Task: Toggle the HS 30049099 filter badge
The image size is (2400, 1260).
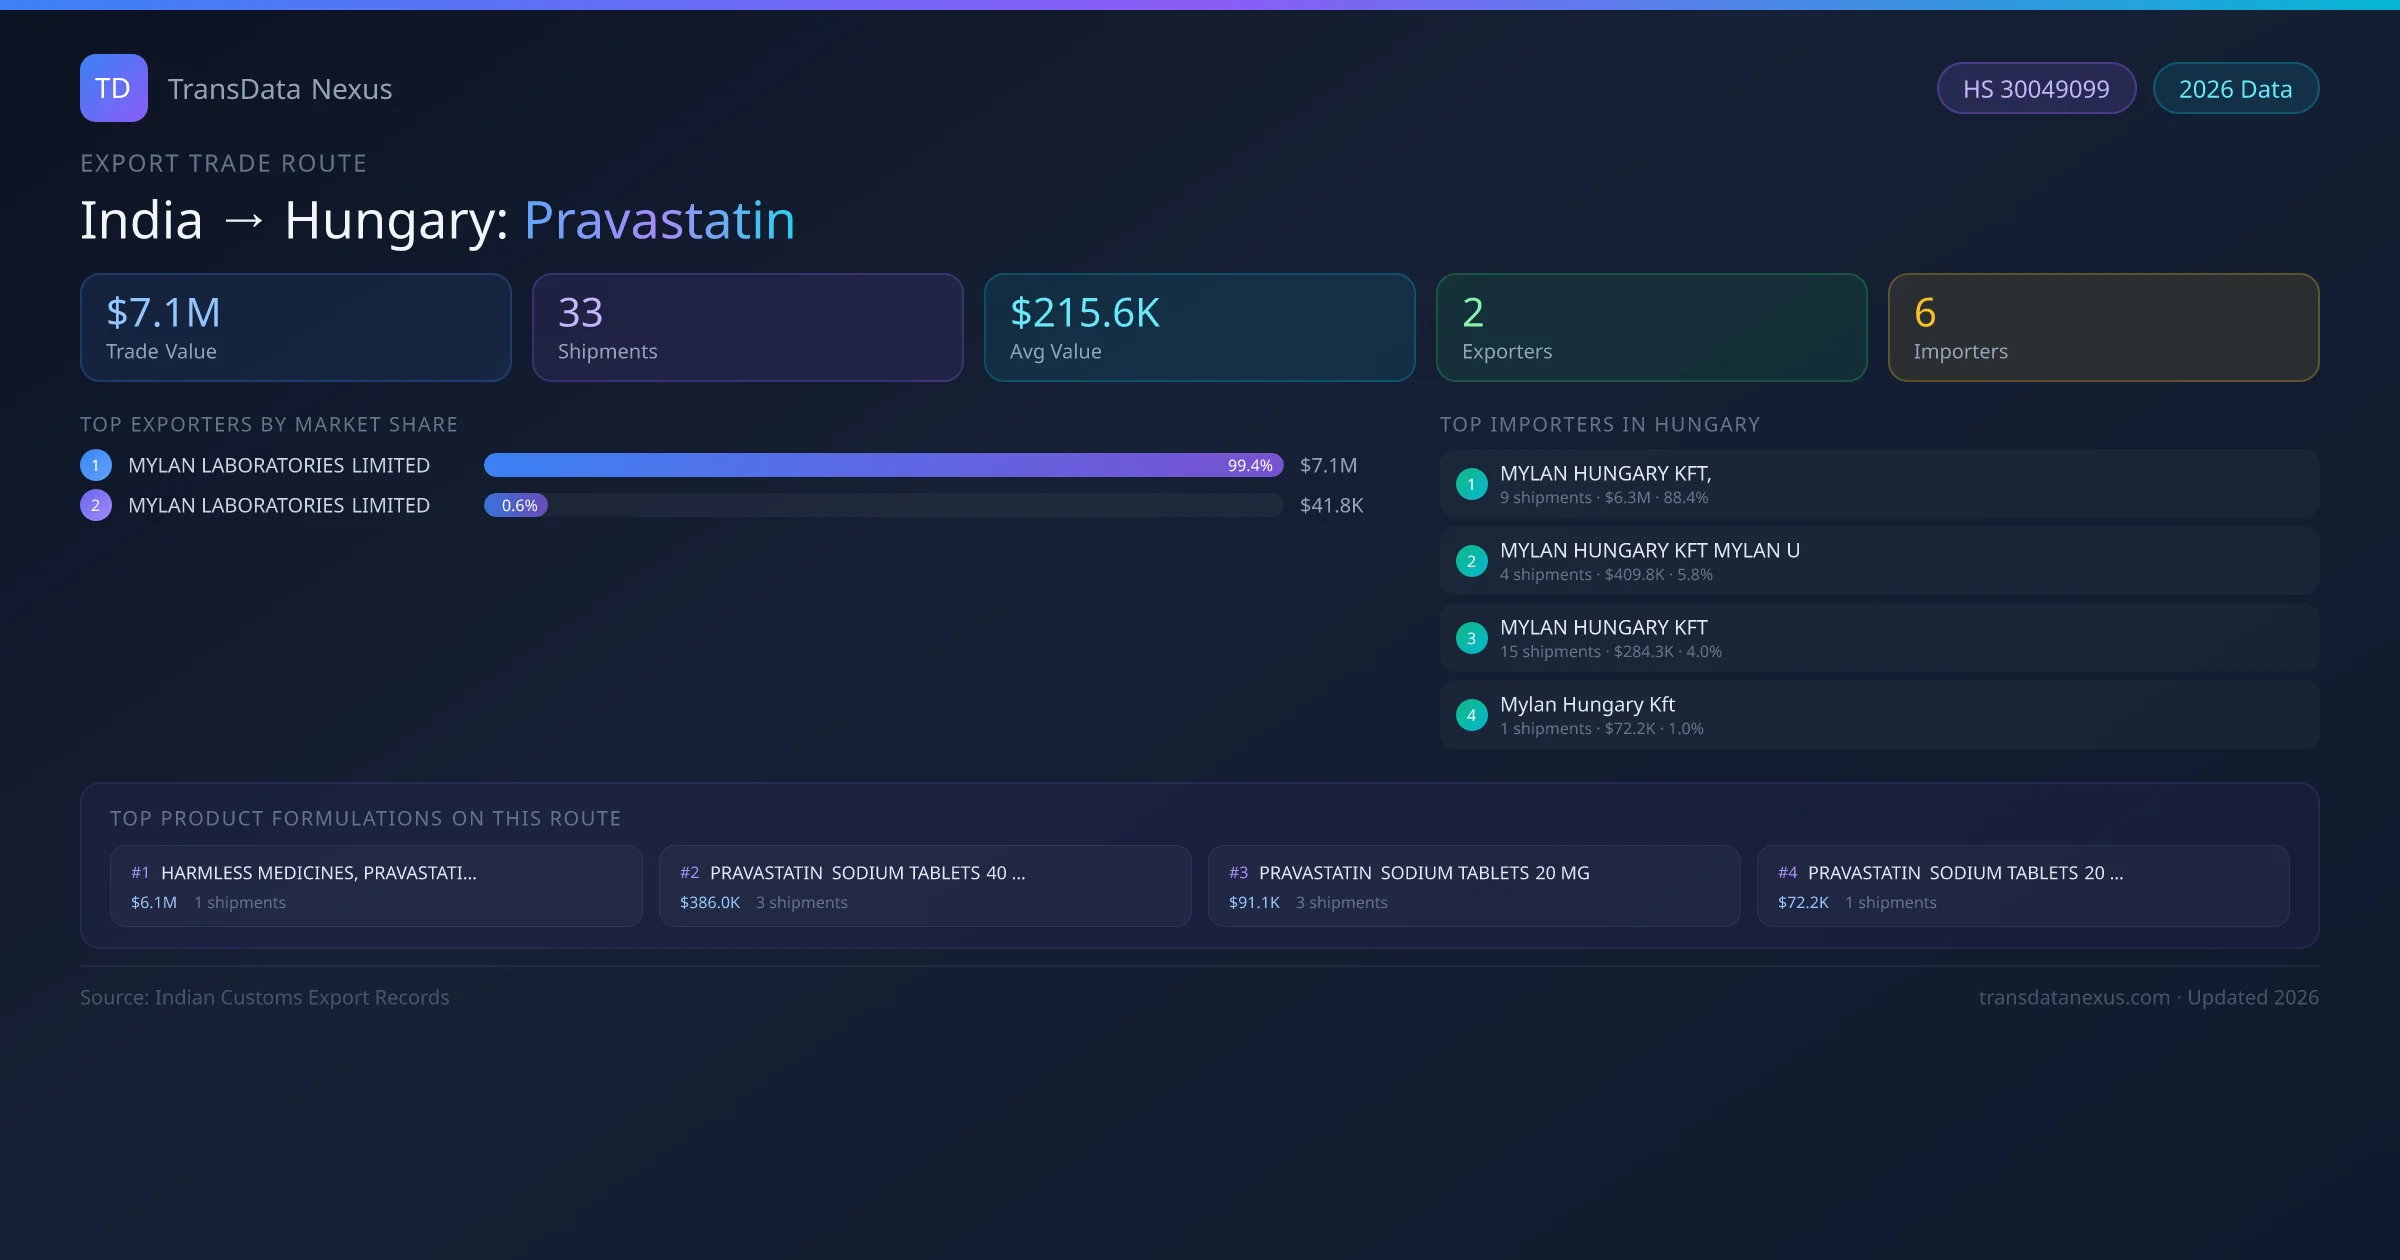Action: point(2036,88)
